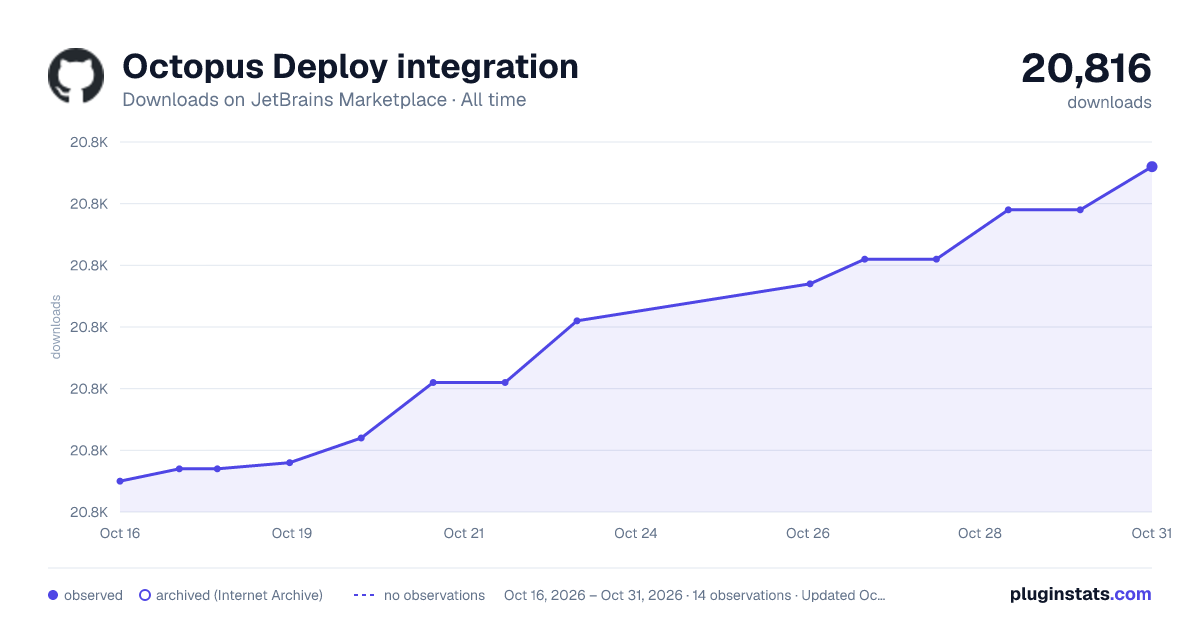1200x630 pixels.
Task: Click the '14 observations' date range text
Action: coord(695,595)
